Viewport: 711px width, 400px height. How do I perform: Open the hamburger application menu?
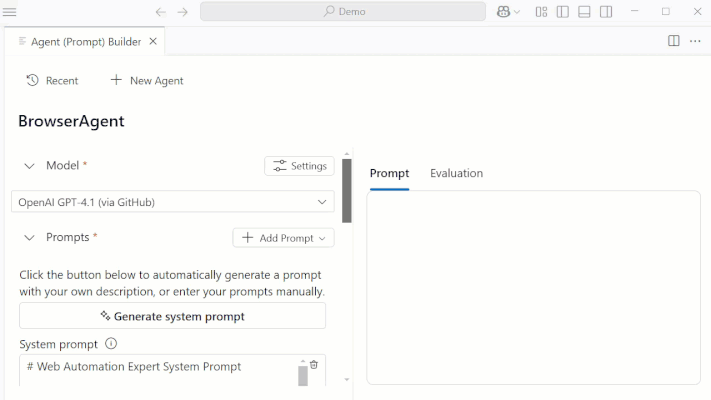(10, 12)
